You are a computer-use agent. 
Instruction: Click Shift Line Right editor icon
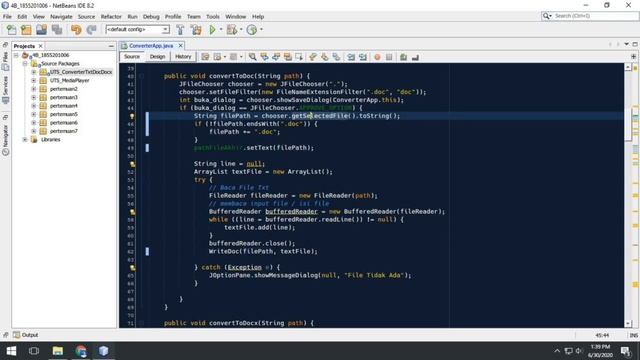pyautogui.click(x=363, y=57)
